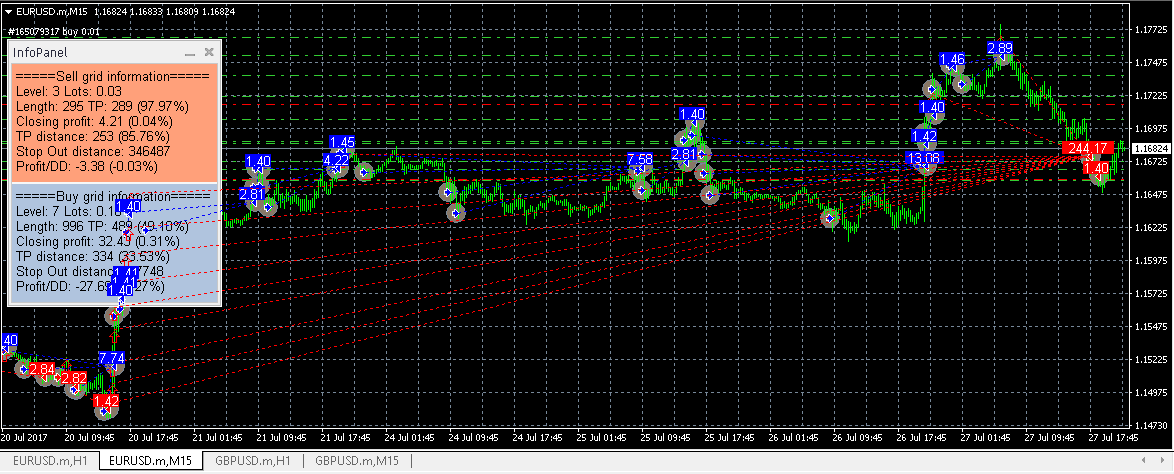Screen dimensions: 1174x474
Task: Click the blue 7.58 trade label
Action: pyautogui.click(x=639, y=159)
